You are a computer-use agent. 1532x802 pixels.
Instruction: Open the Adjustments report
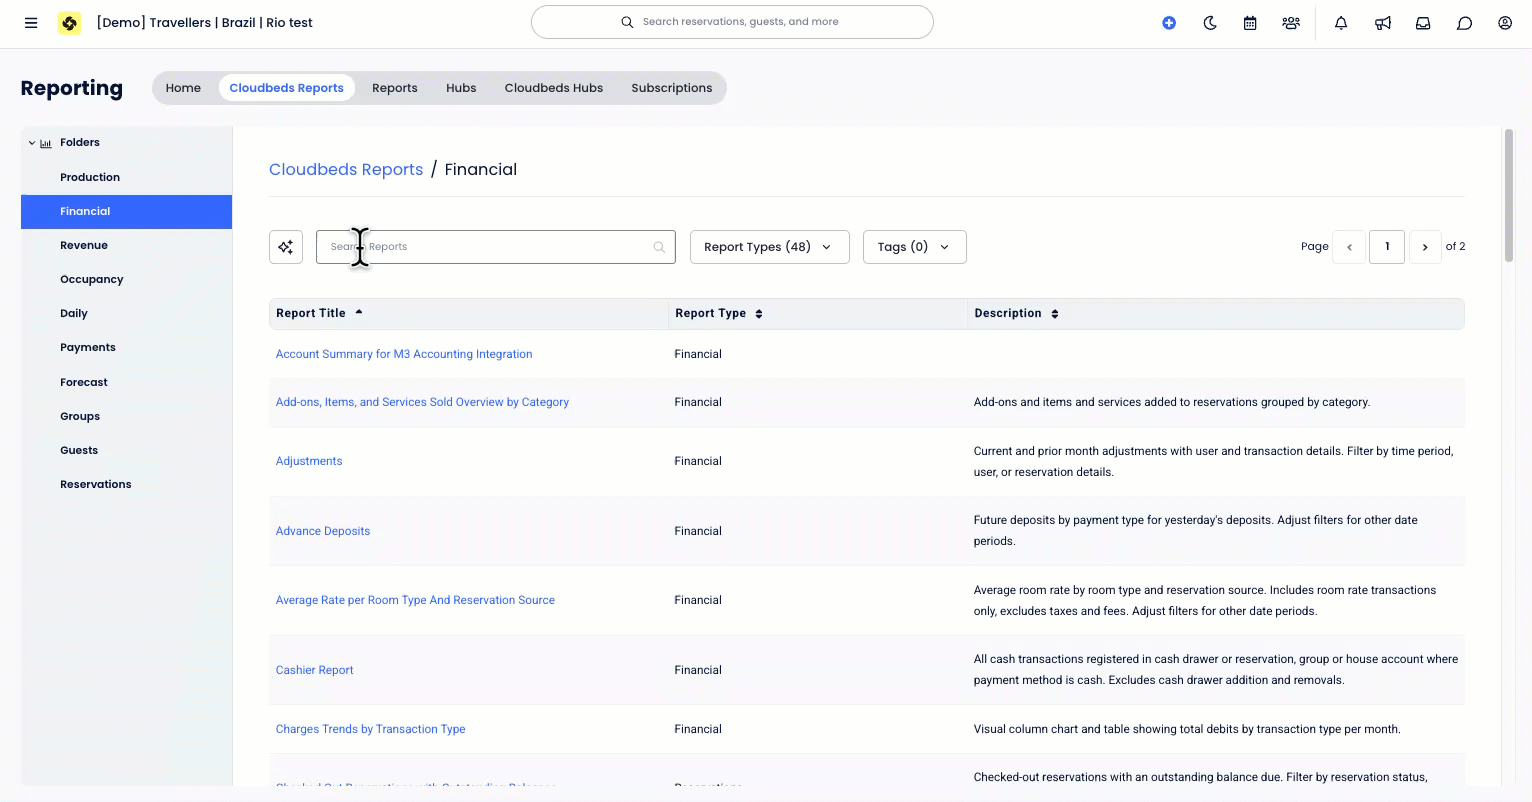click(x=308, y=461)
